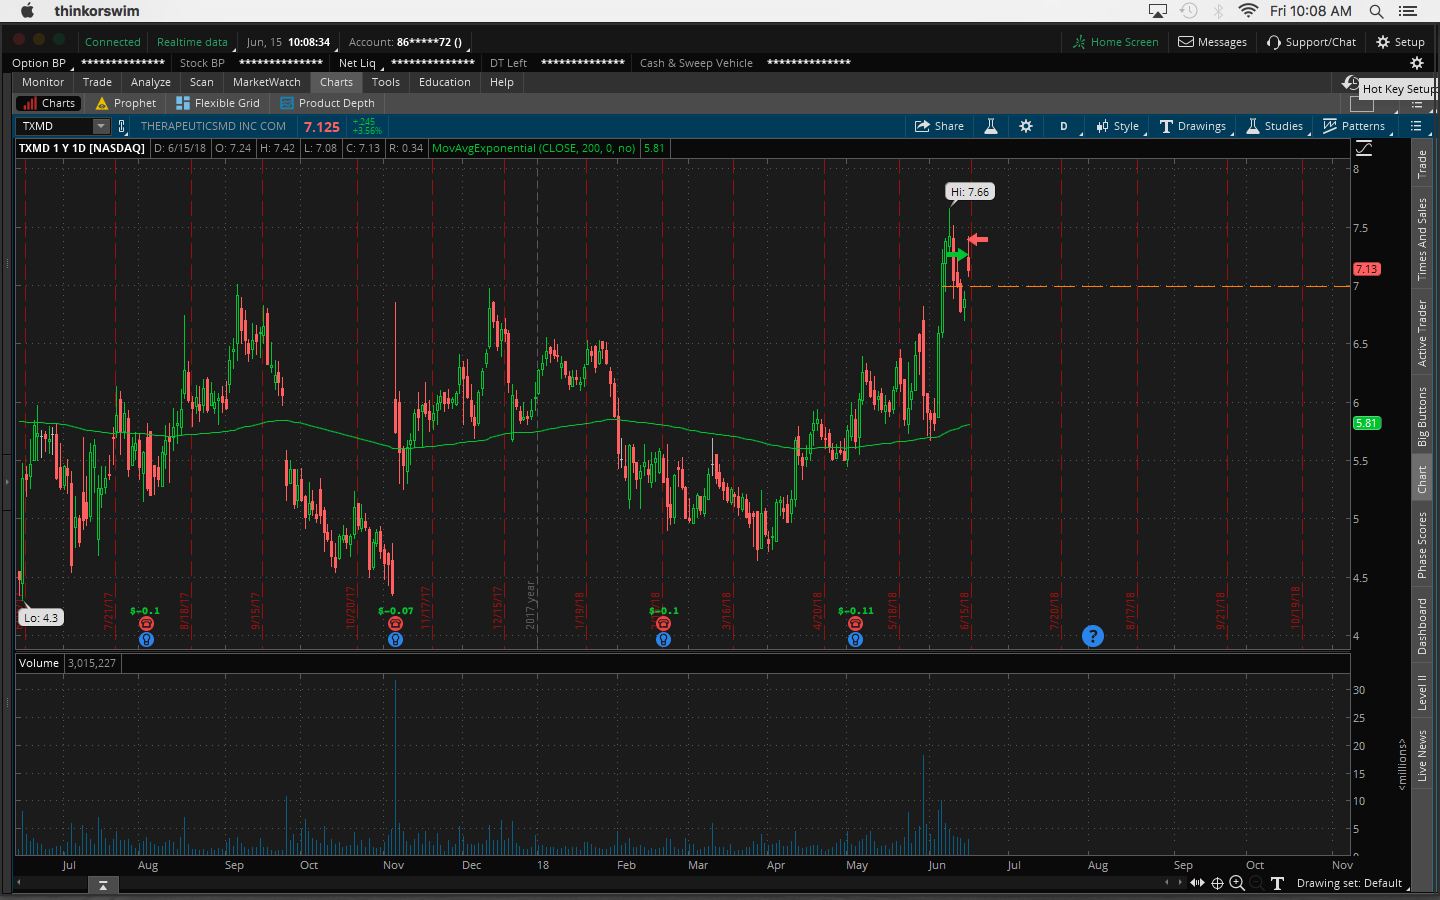Click the macOS Spotlight search icon
The image size is (1440, 900).
tap(1376, 11)
